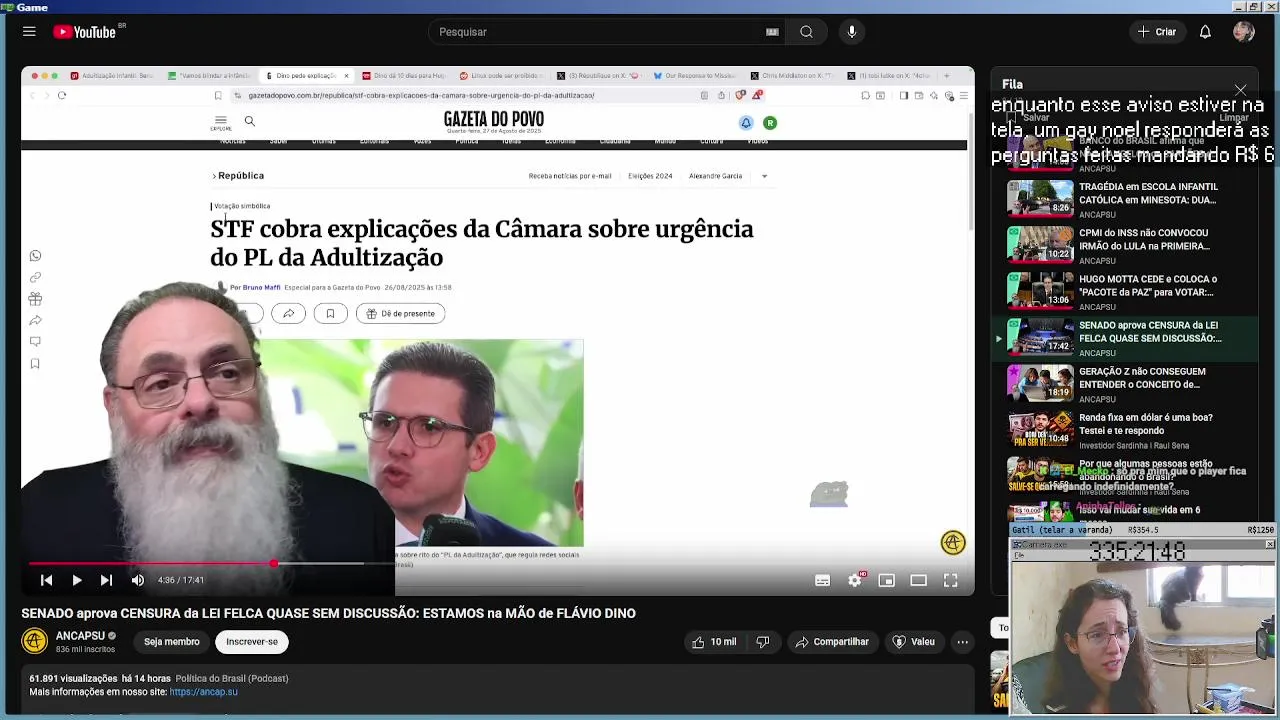Viewport: 1280px width, 720px height.
Task: Start voice search with microphone
Action: tap(852, 32)
